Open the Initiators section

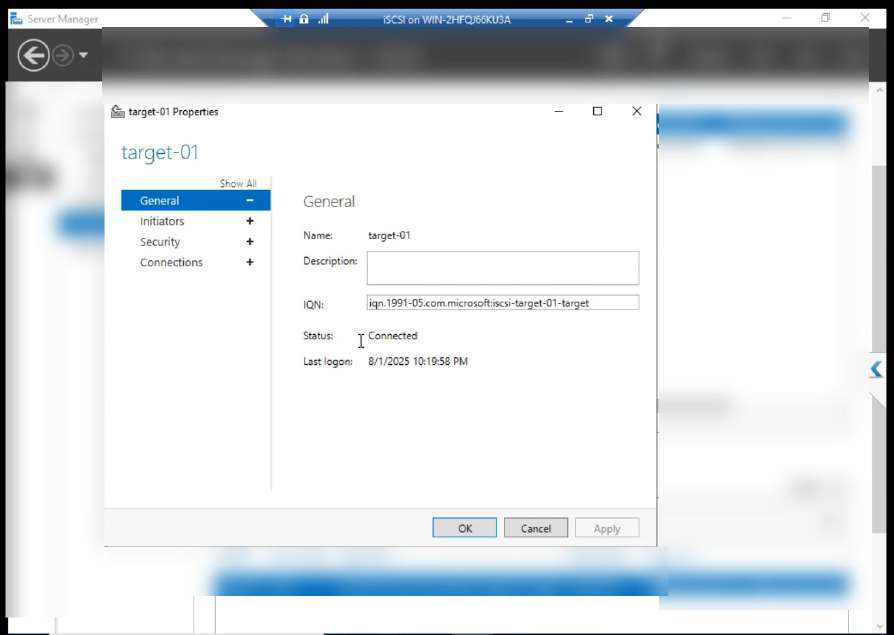tap(162, 221)
